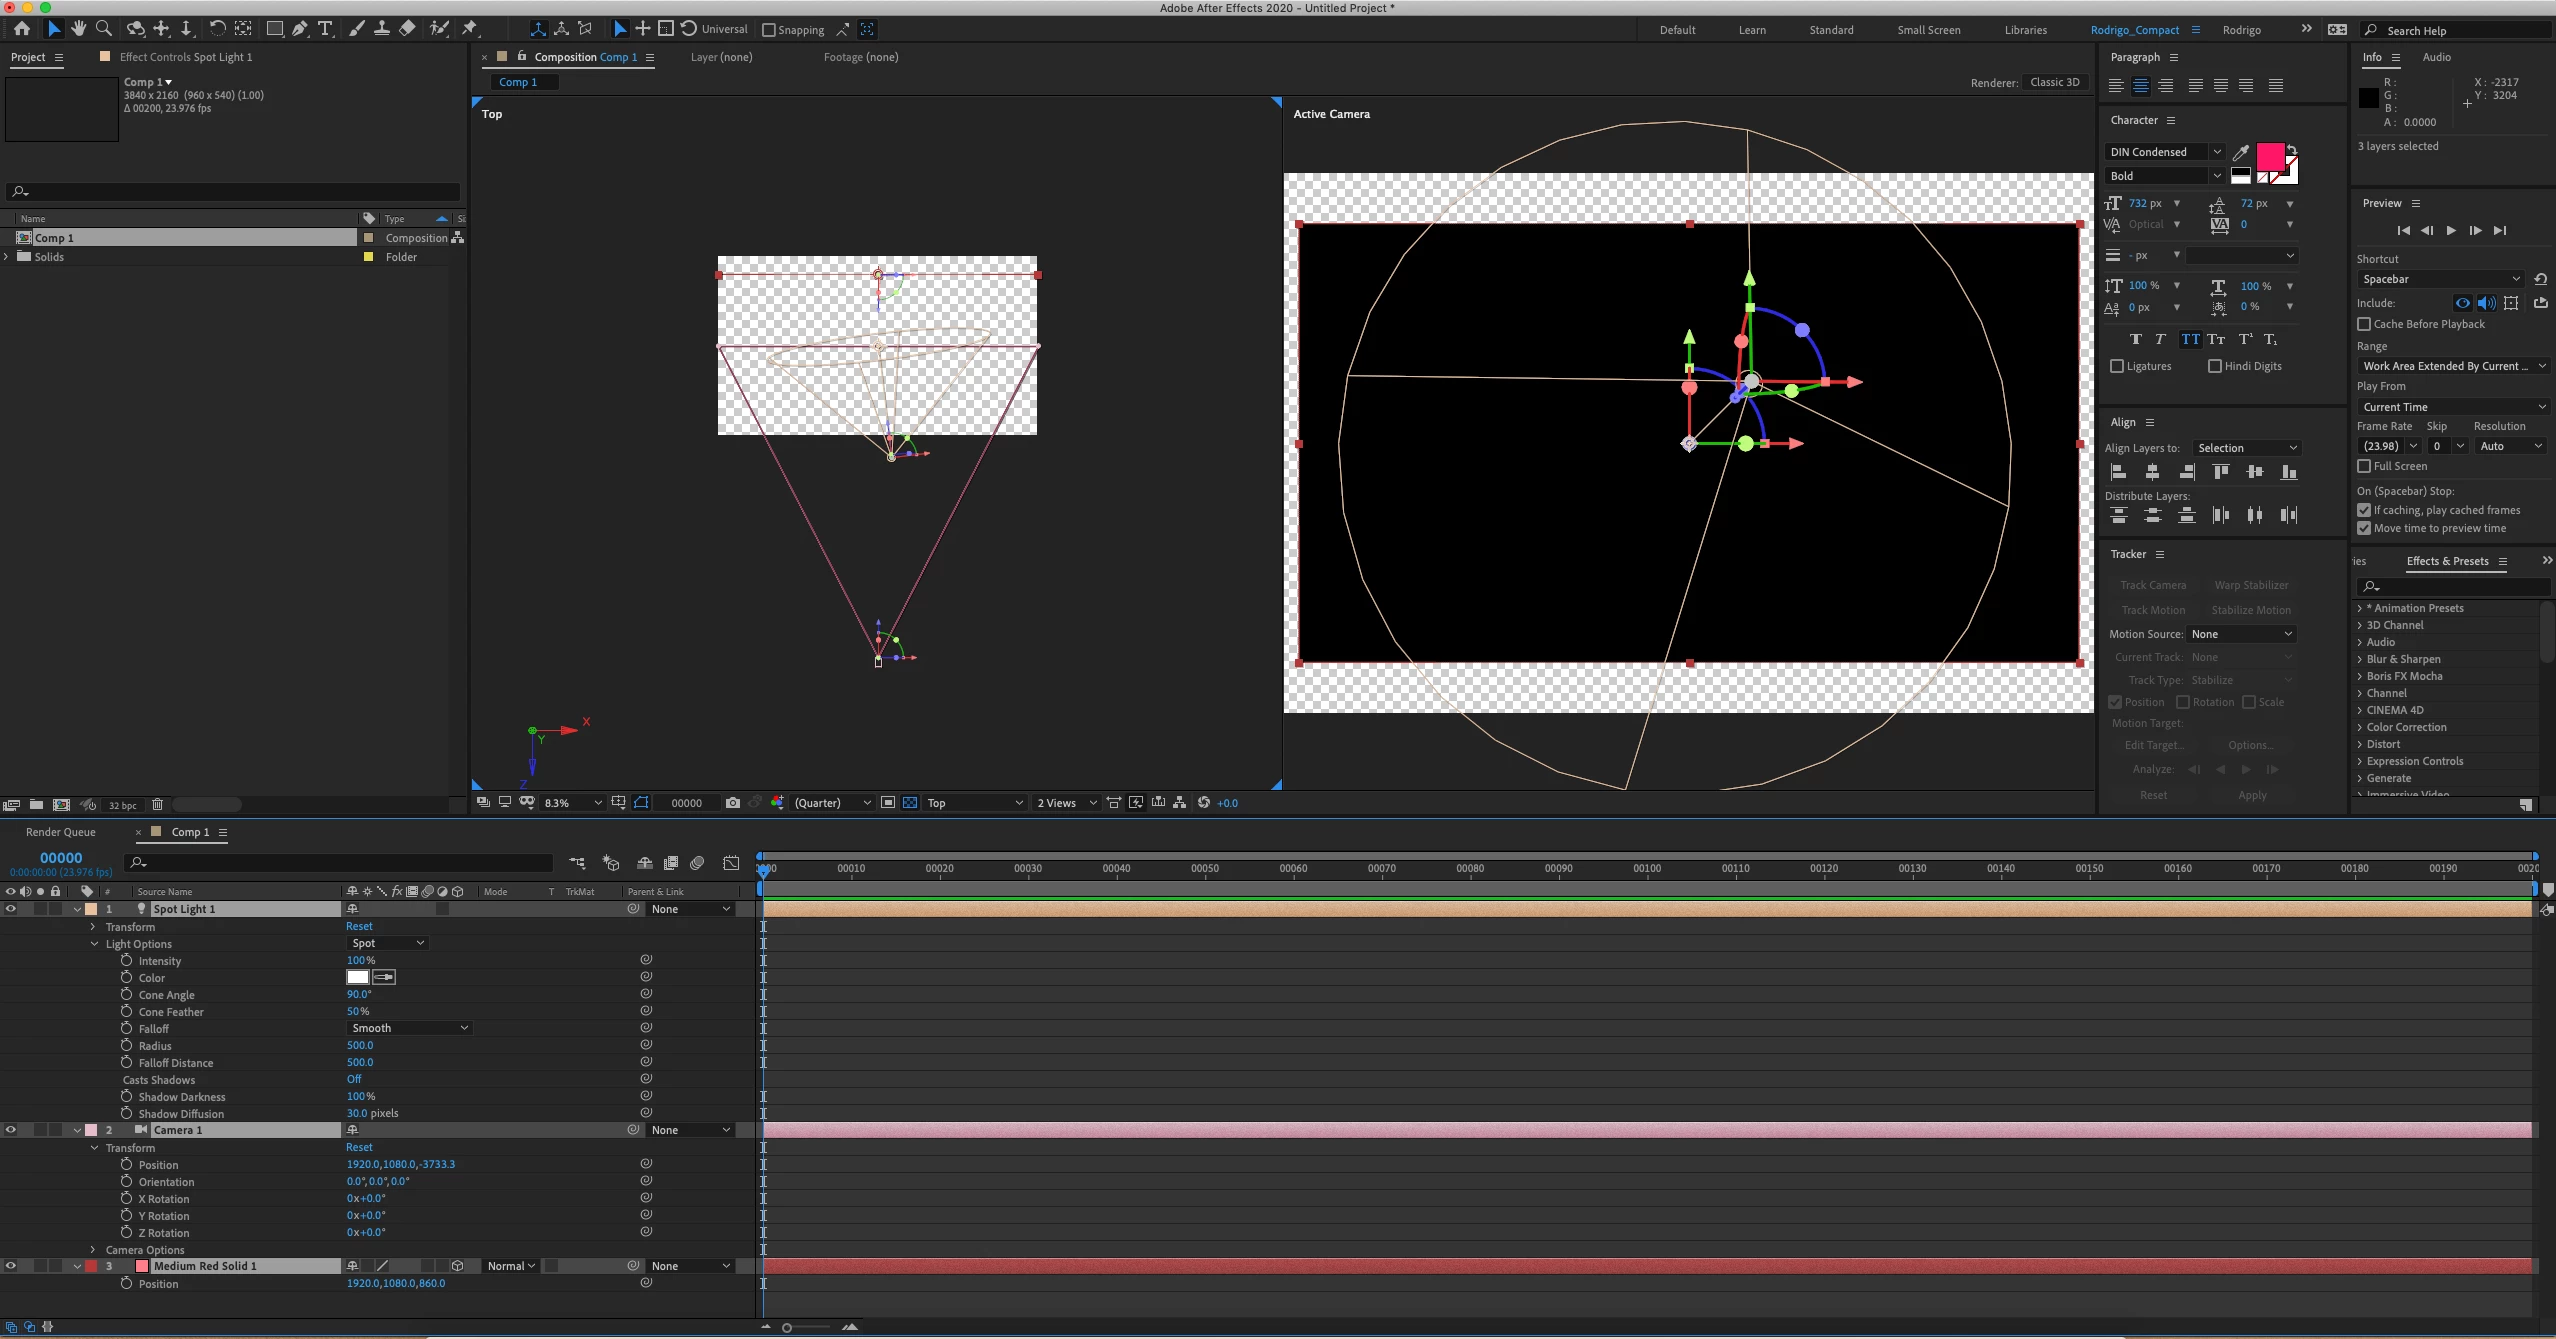Image resolution: width=2556 pixels, height=1339 pixels.
Task: Expand the Camera Options property group
Action: (93, 1250)
